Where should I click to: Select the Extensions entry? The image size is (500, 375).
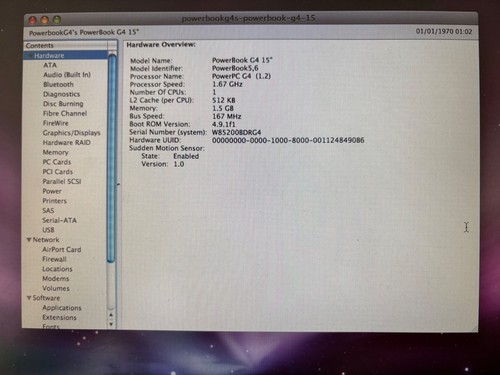(x=59, y=317)
